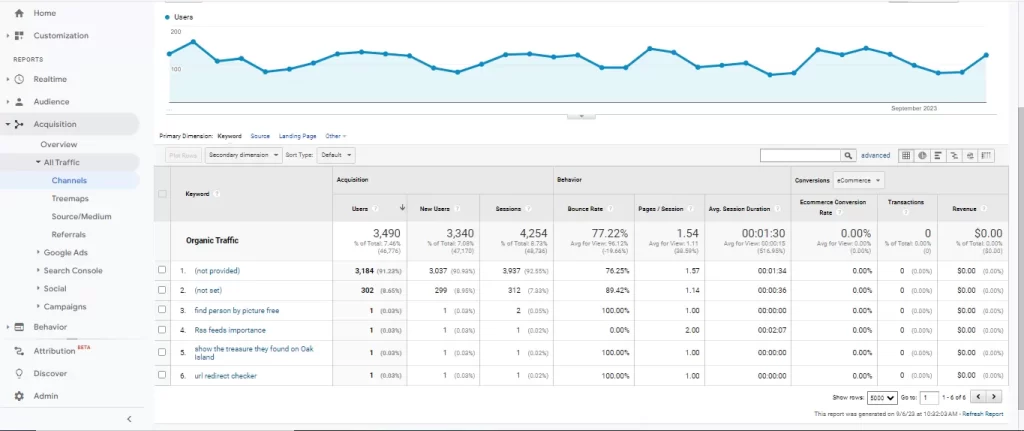Image resolution: width=1024 pixels, height=431 pixels.
Task: Select the pivot table view icon
Action: tap(986, 156)
